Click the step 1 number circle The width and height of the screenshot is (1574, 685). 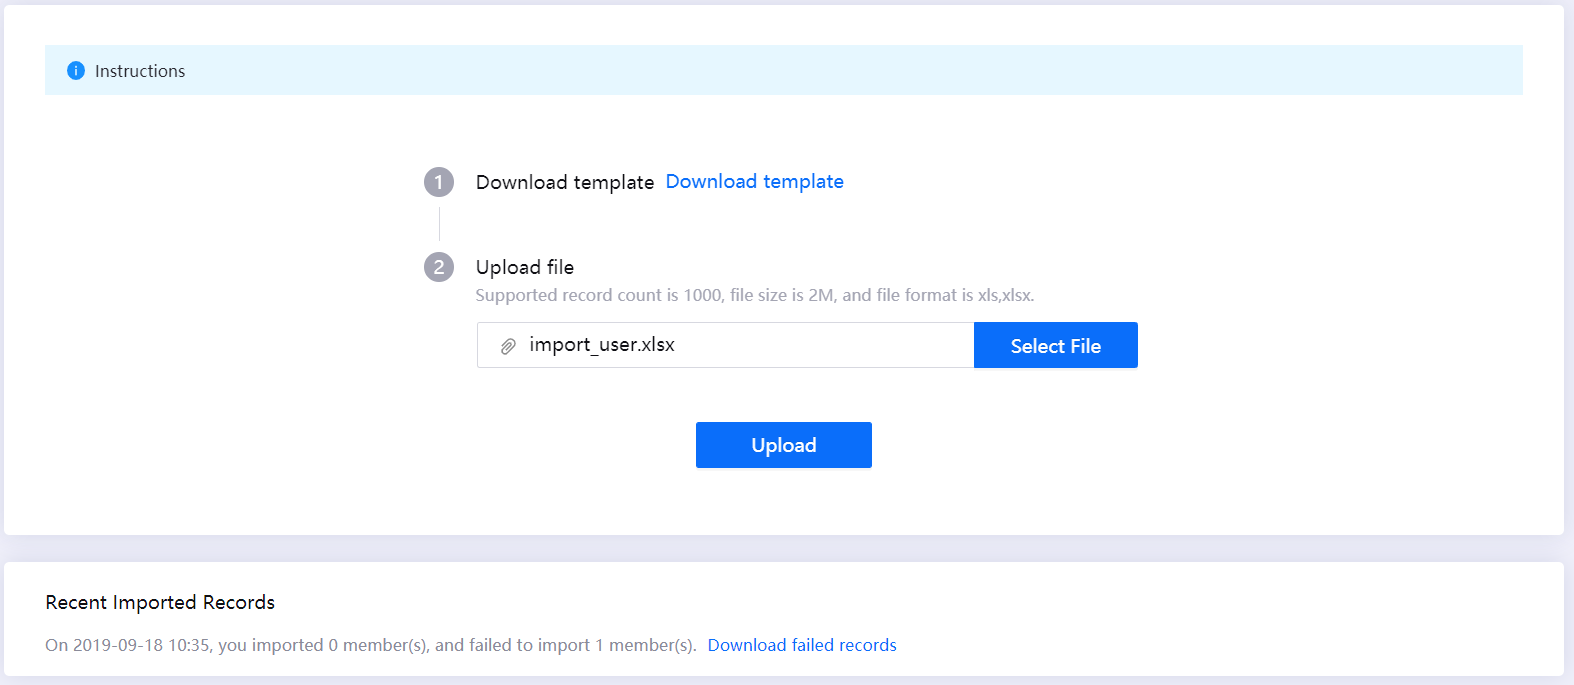(439, 182)
